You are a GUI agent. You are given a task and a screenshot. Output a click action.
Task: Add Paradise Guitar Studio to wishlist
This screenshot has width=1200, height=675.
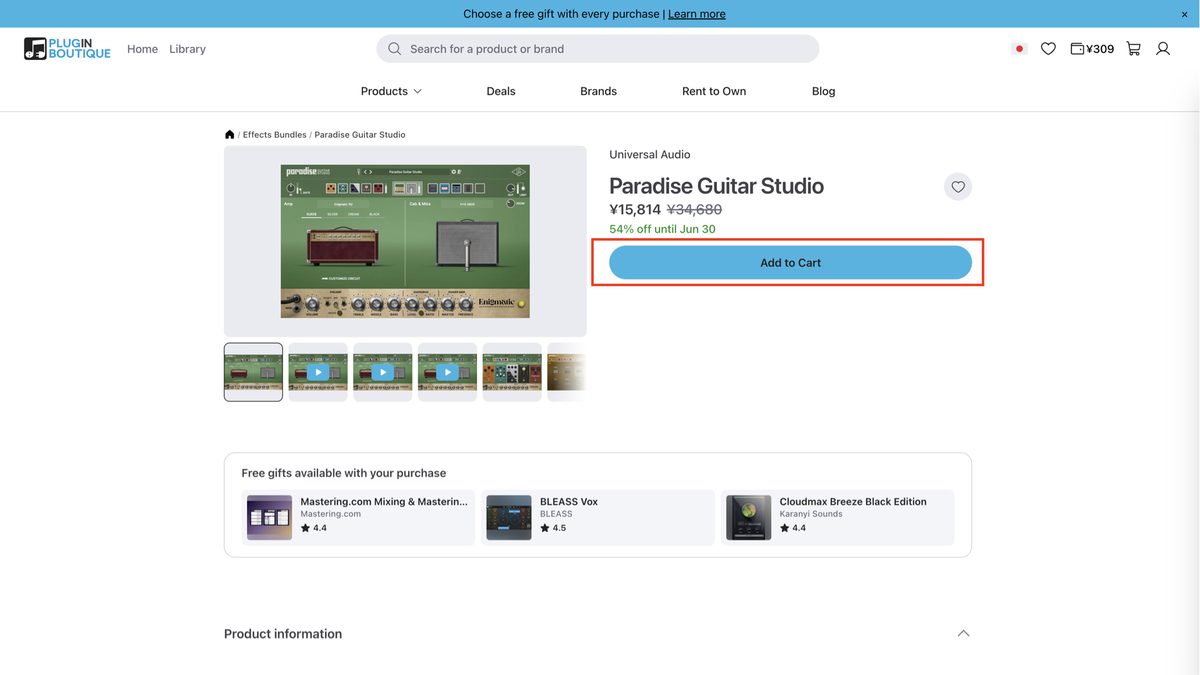click(x=958, y=187)
